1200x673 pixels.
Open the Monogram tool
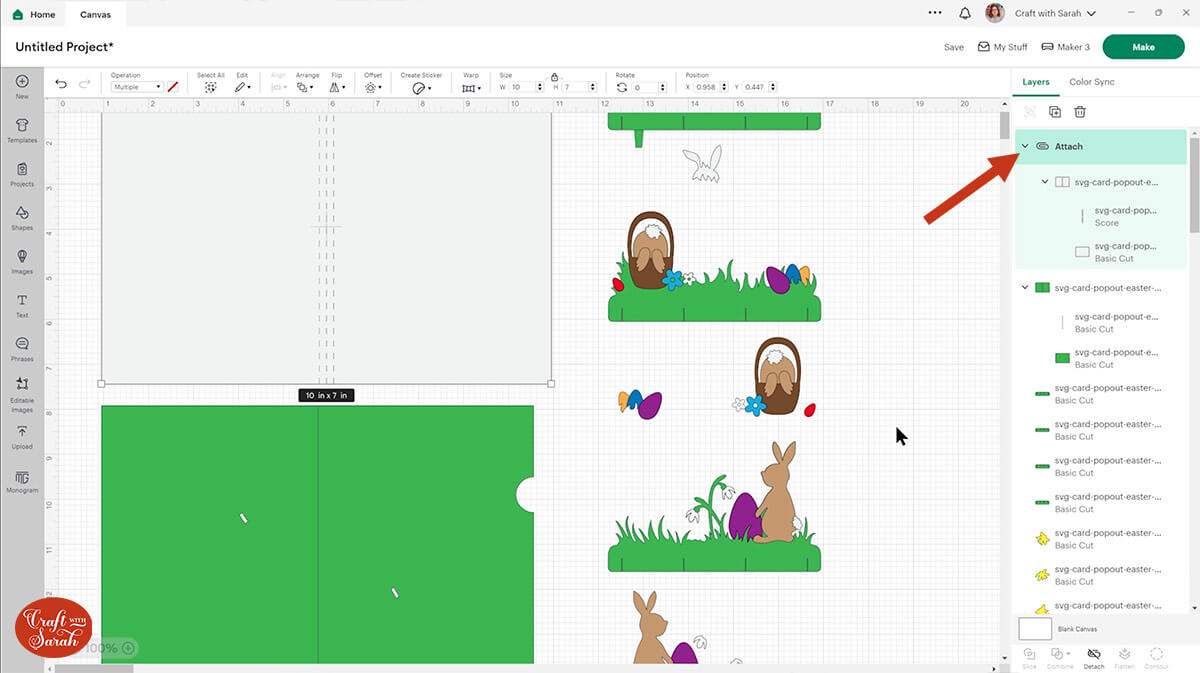tap(22, 482)
